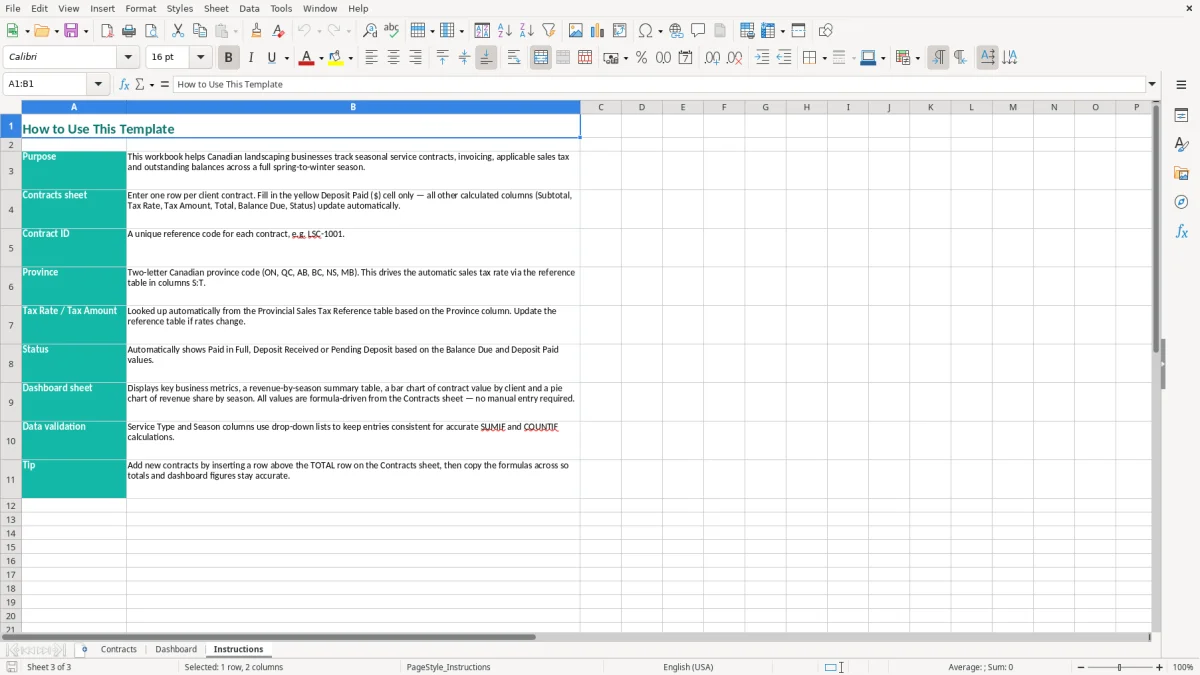This screenshot has width=1200, height=675.
Task: Open the Conditional formatting dropdown arrow
Action: click(x=917, y=58)
